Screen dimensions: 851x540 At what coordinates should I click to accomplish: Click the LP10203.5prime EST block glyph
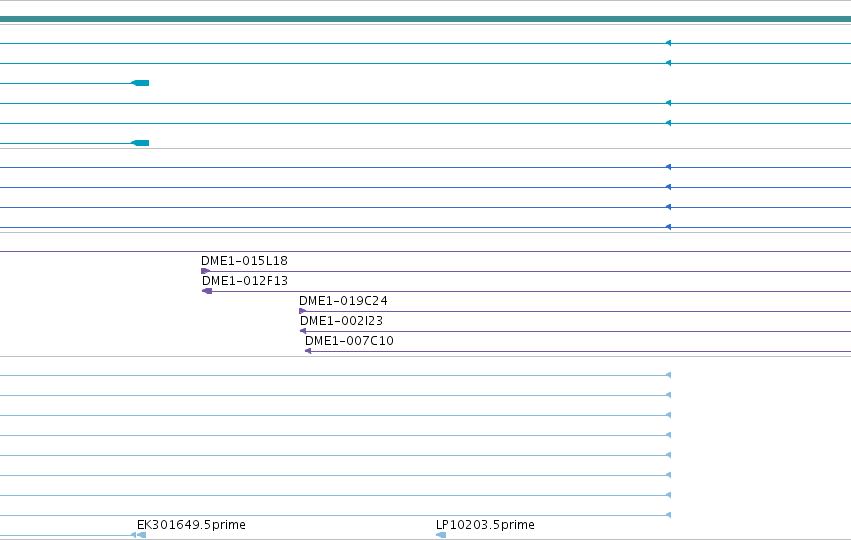point(441,535)
